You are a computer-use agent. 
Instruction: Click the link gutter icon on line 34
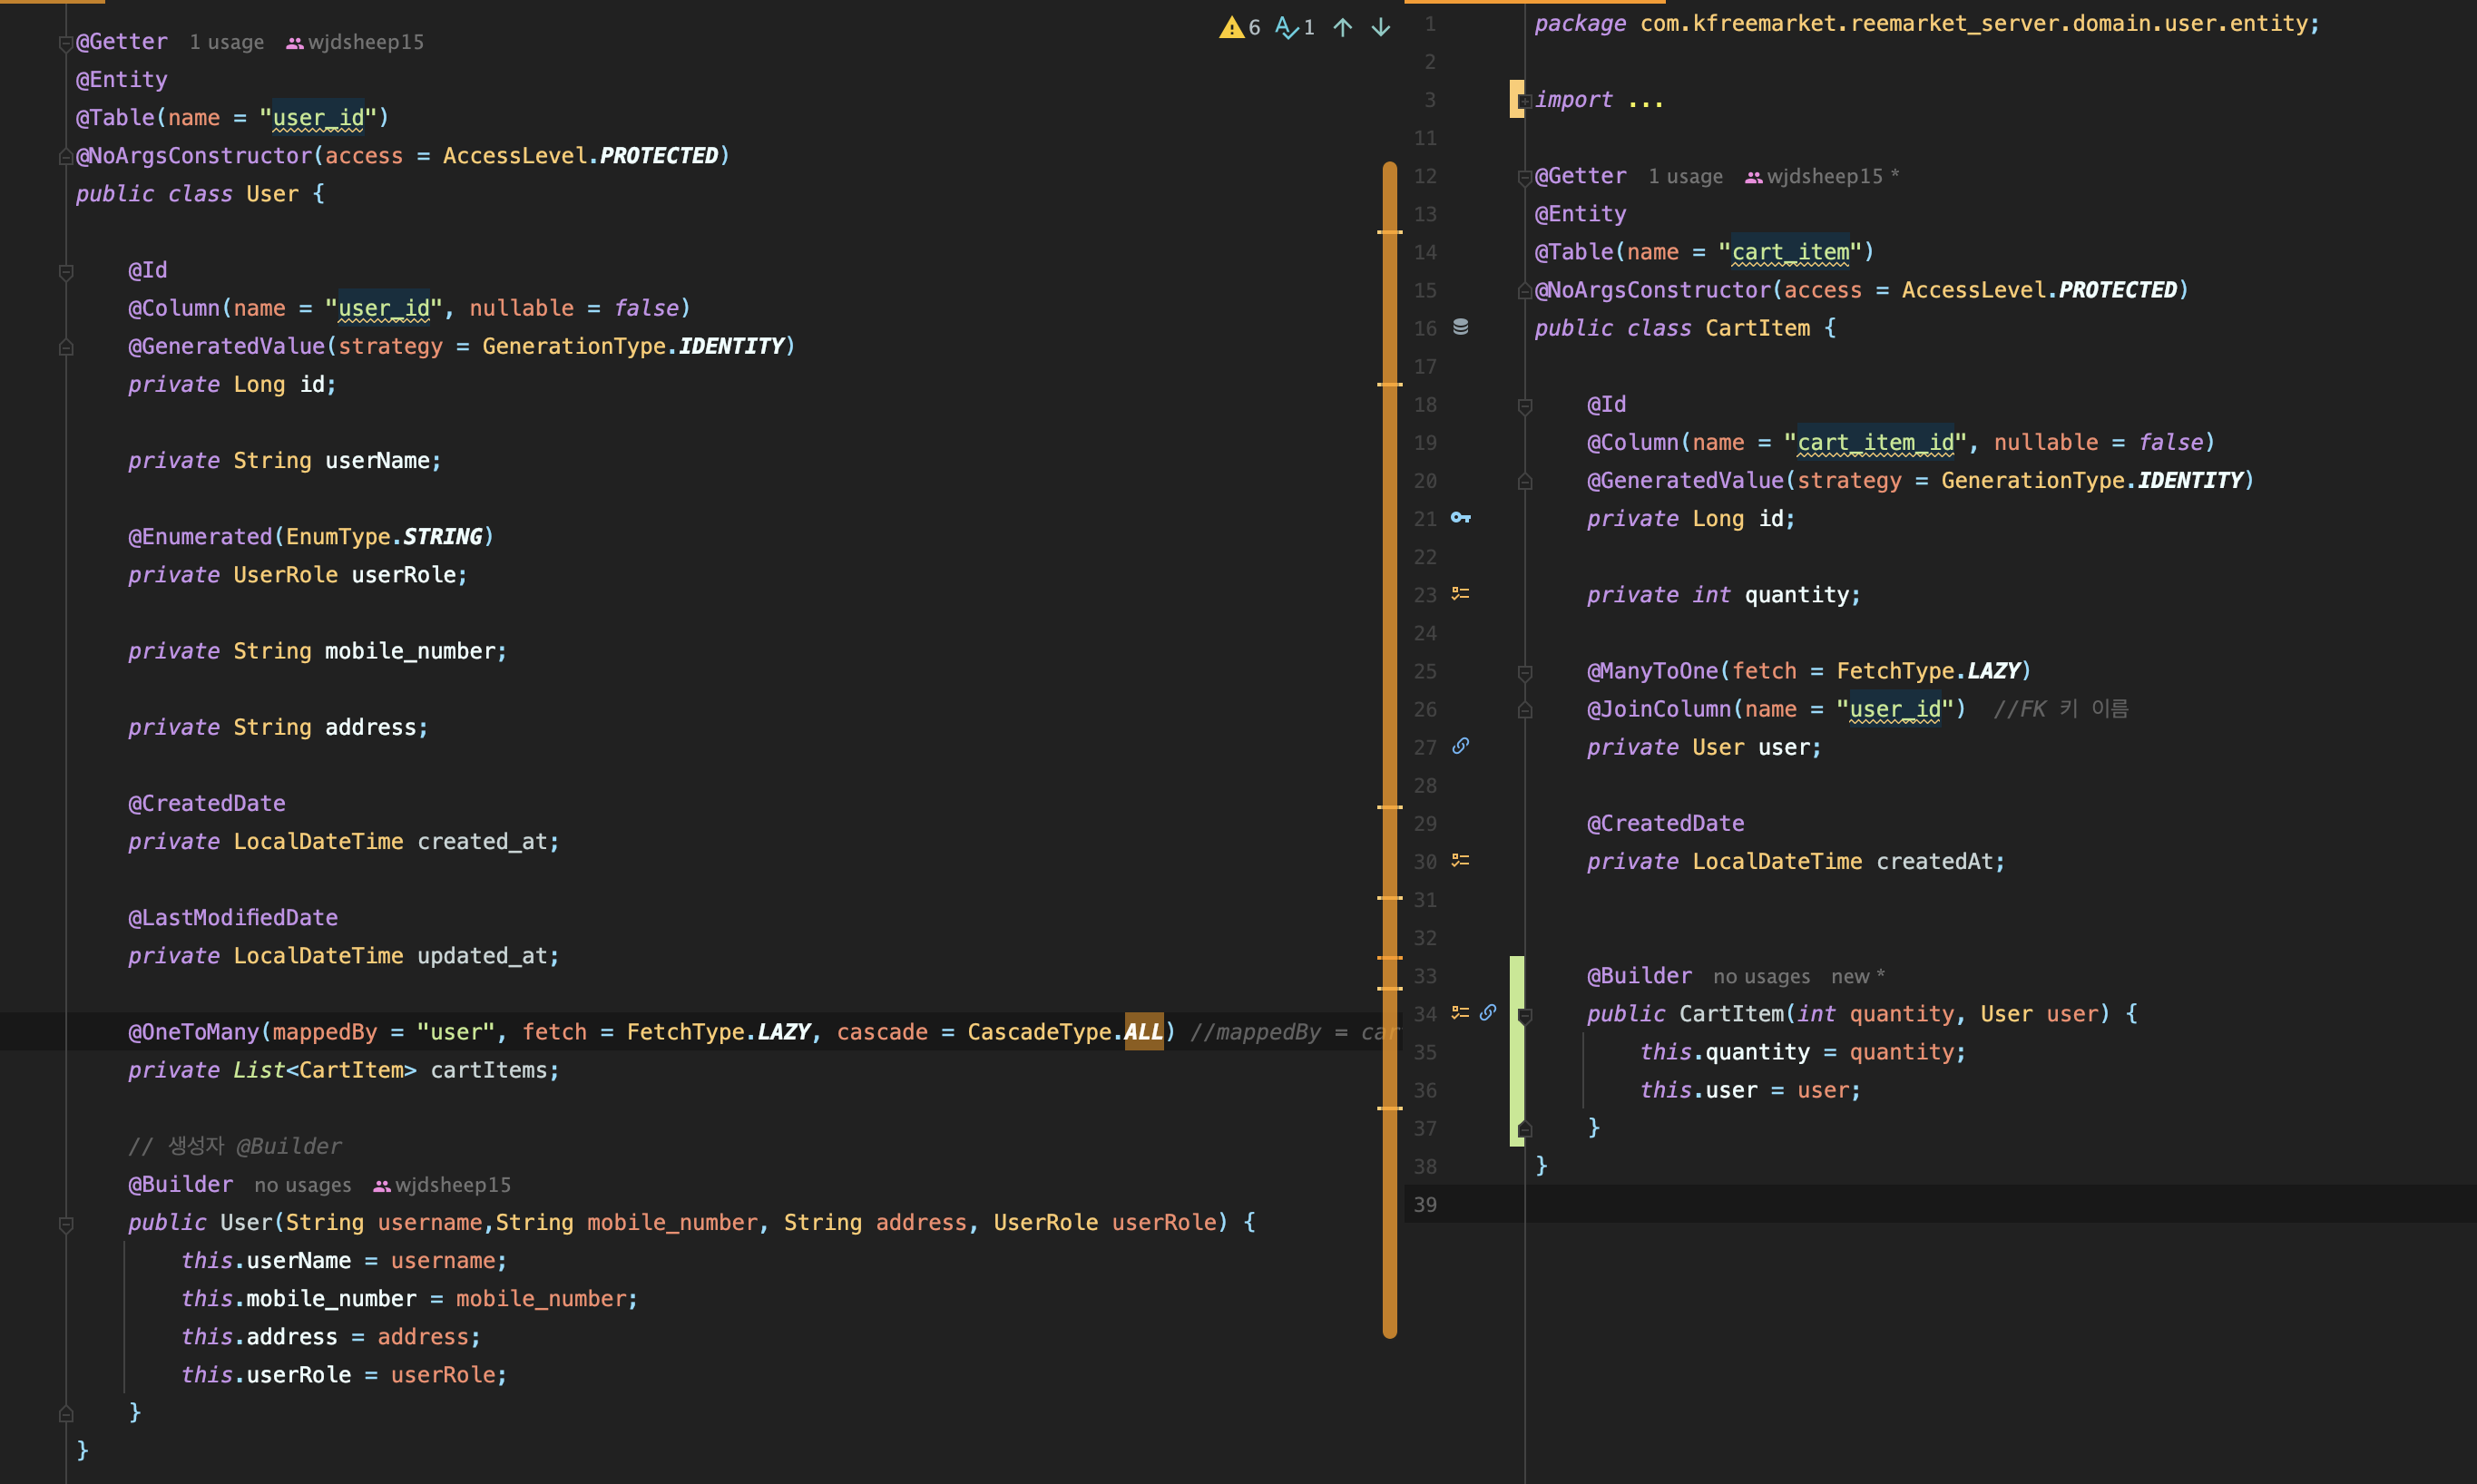pos(1488,1012)
